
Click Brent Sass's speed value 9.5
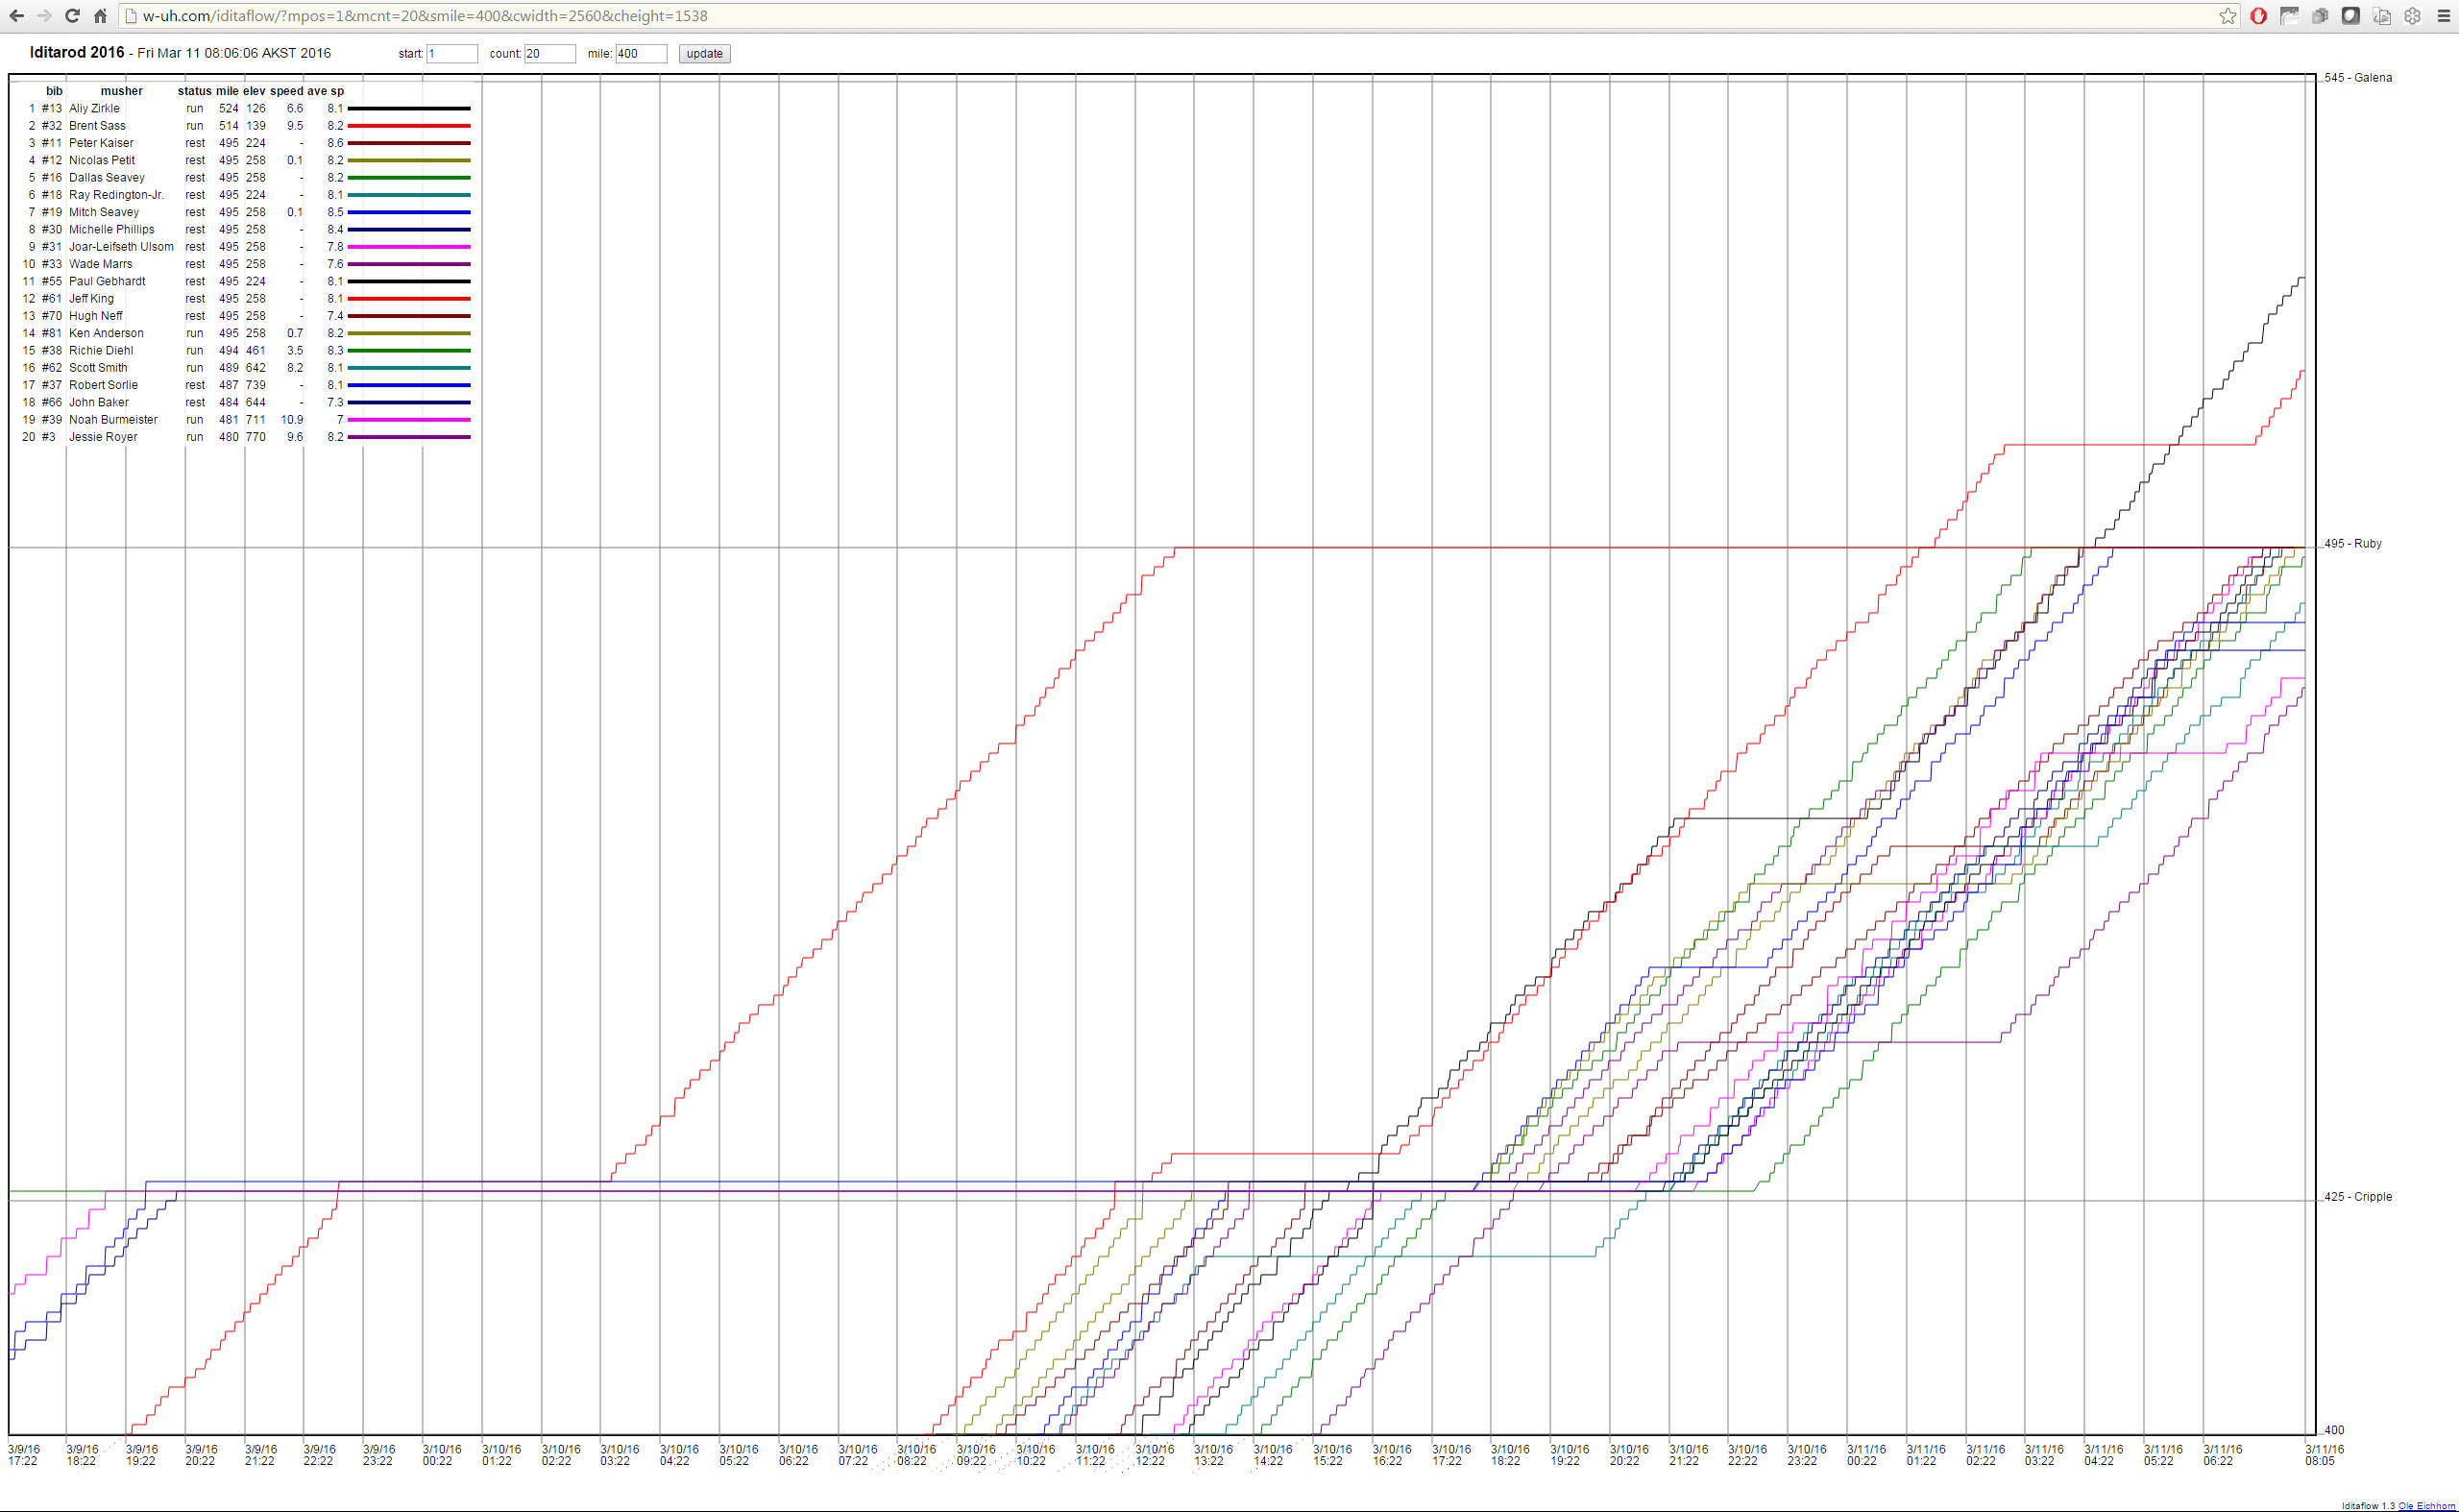(295, 126)
